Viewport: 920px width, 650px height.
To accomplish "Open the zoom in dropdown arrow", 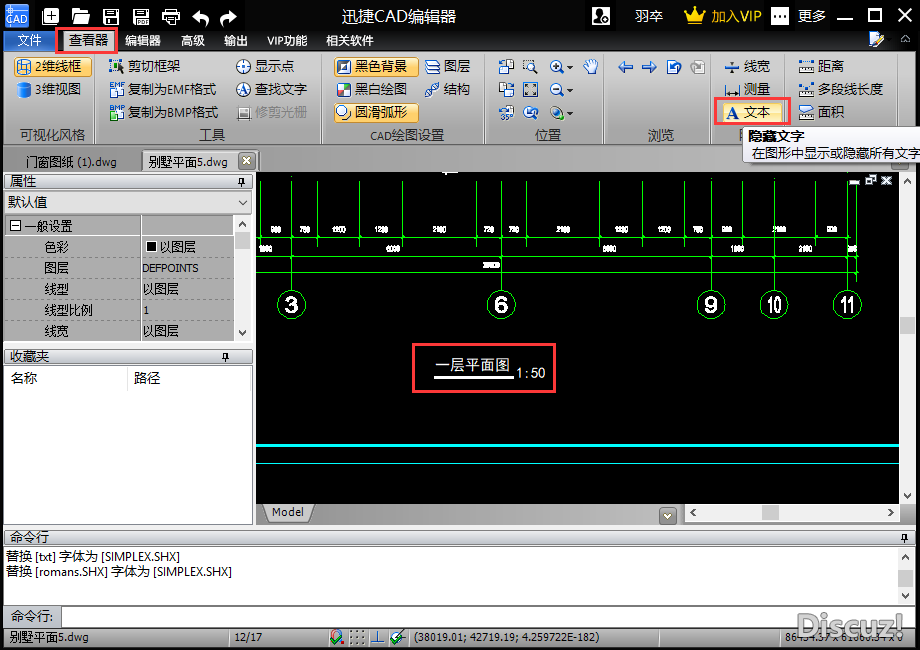I will pos(570,68).
